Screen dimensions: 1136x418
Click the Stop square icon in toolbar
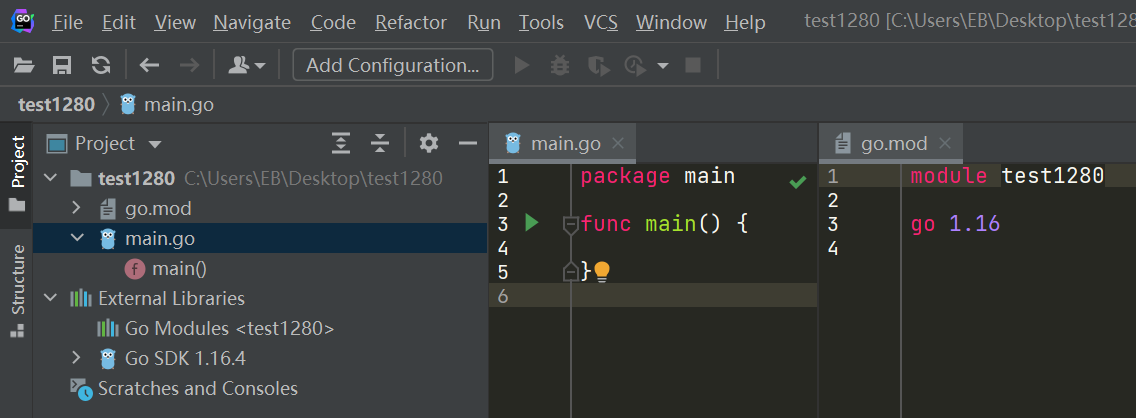693,66
